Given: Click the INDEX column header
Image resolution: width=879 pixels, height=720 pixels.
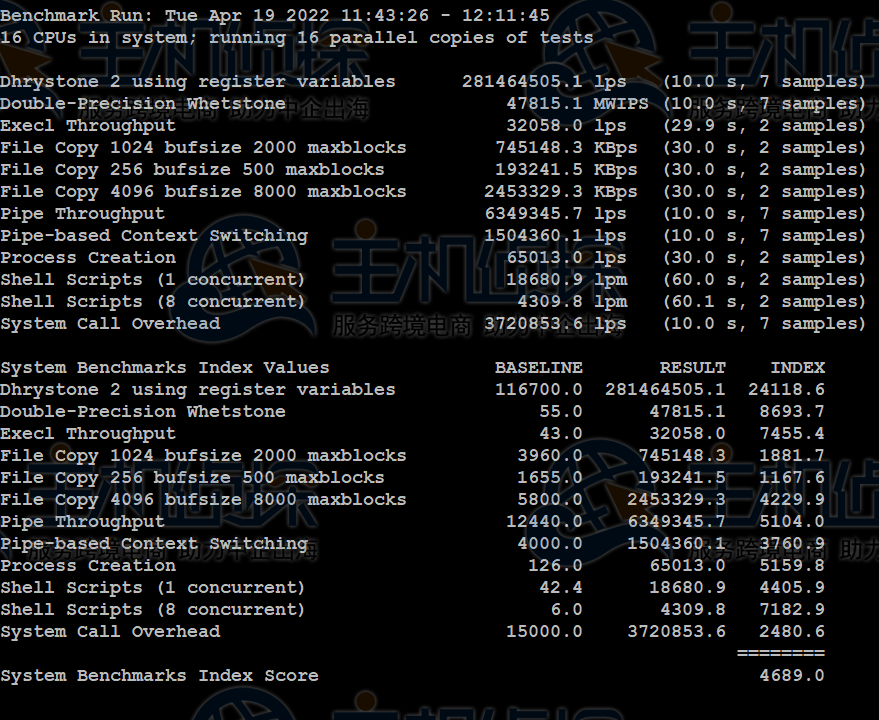Looking at the screenshot, I should pyautogui.click(x=797, y=368).
